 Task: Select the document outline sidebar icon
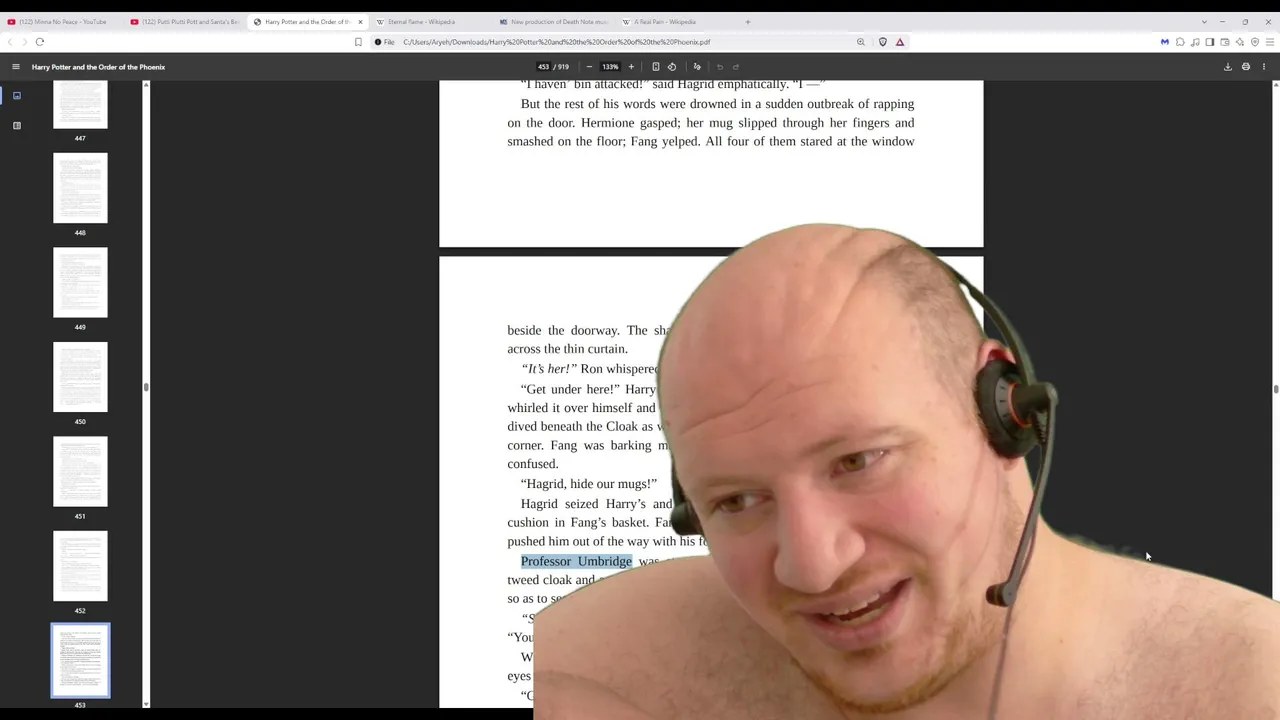coord(17,126)
